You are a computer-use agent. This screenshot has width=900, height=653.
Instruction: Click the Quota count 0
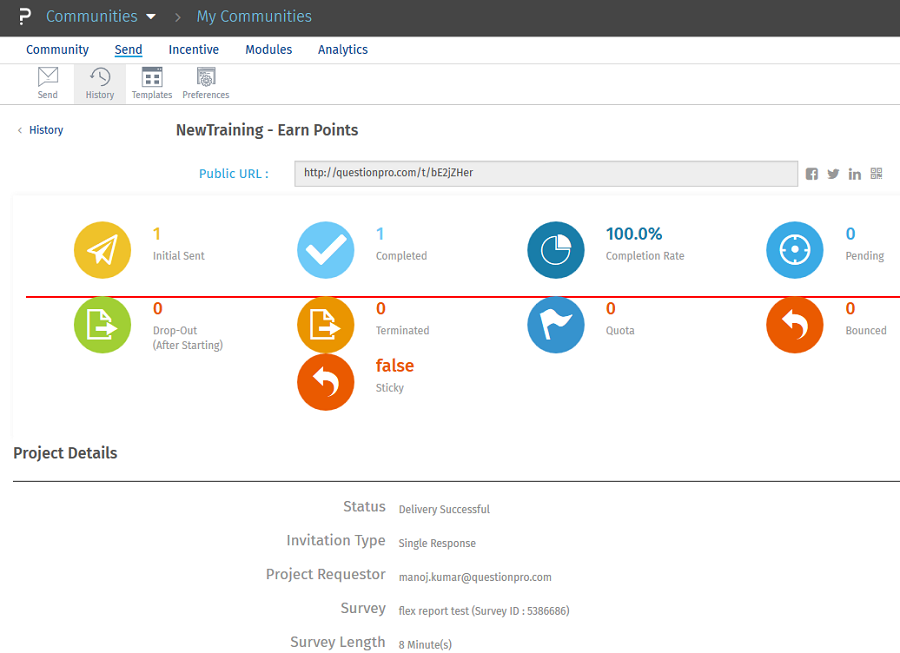point(611,309)
